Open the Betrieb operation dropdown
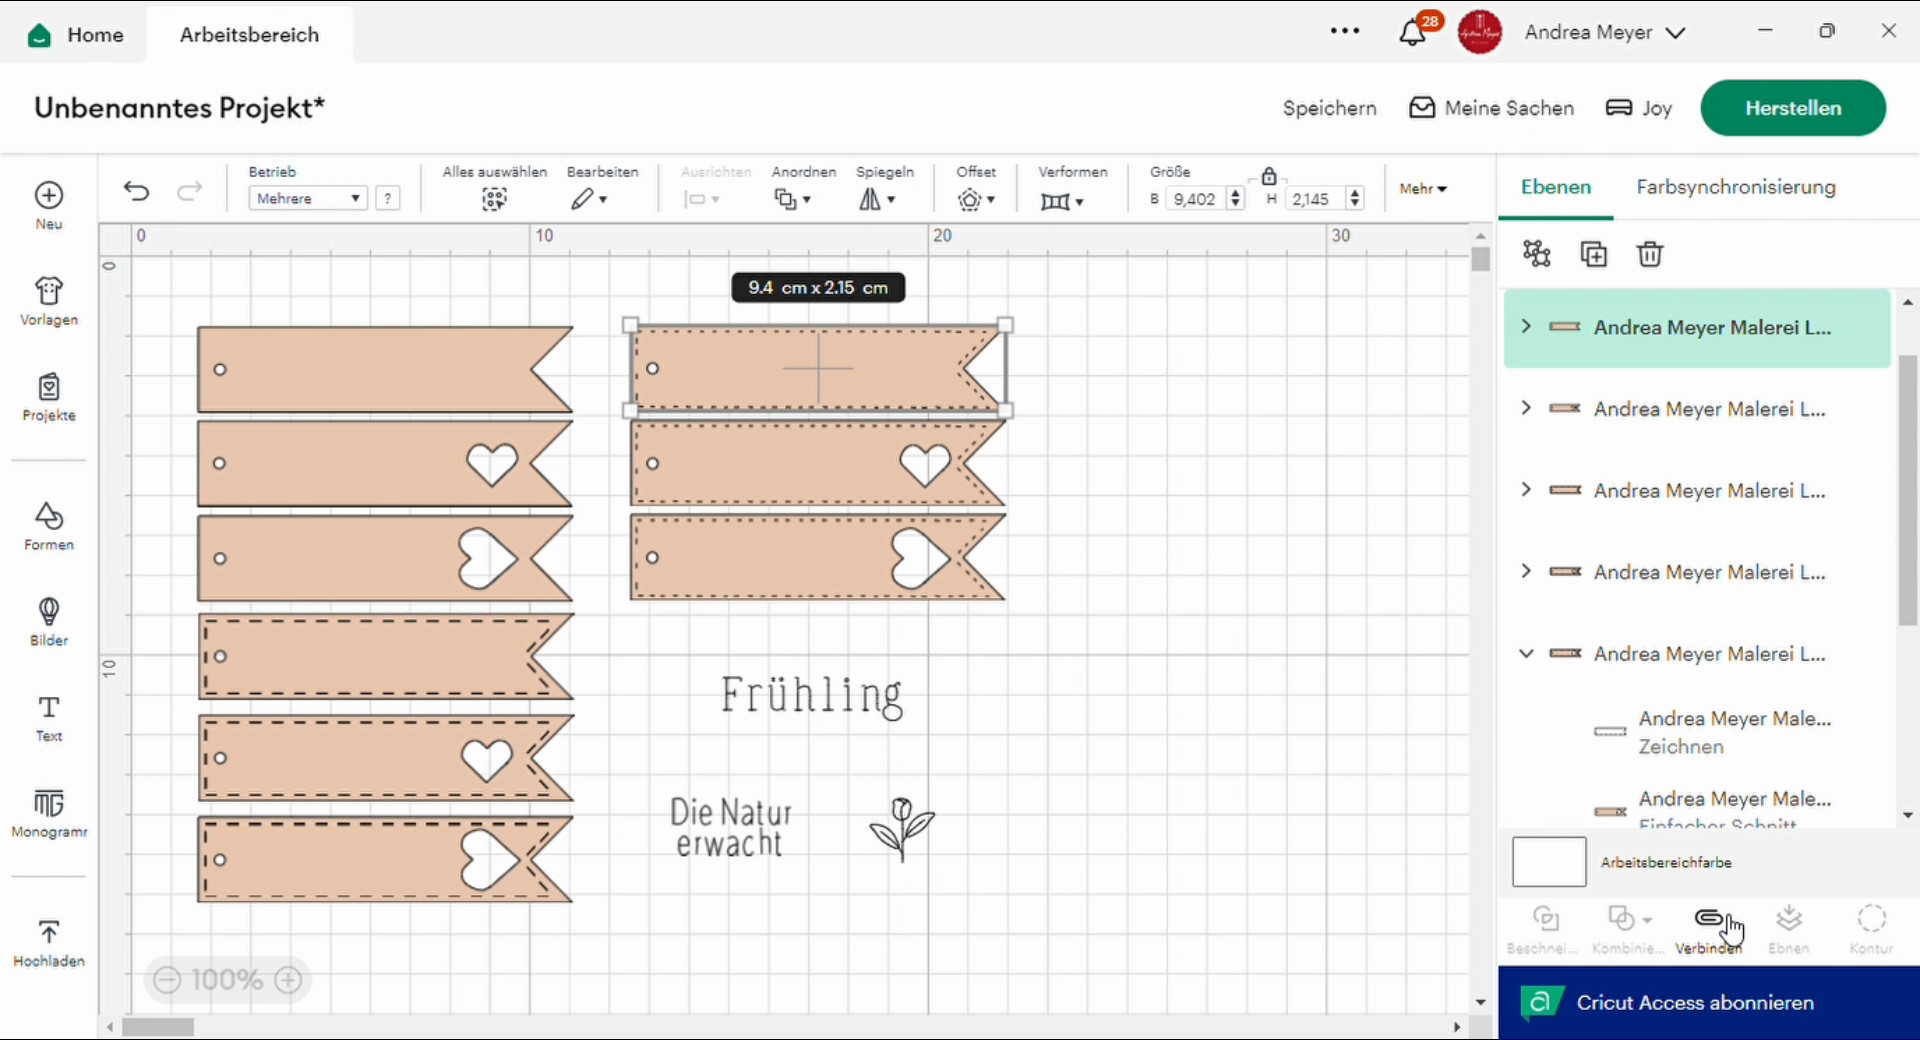The image size is (1920, 1040). tap(308, 198)
